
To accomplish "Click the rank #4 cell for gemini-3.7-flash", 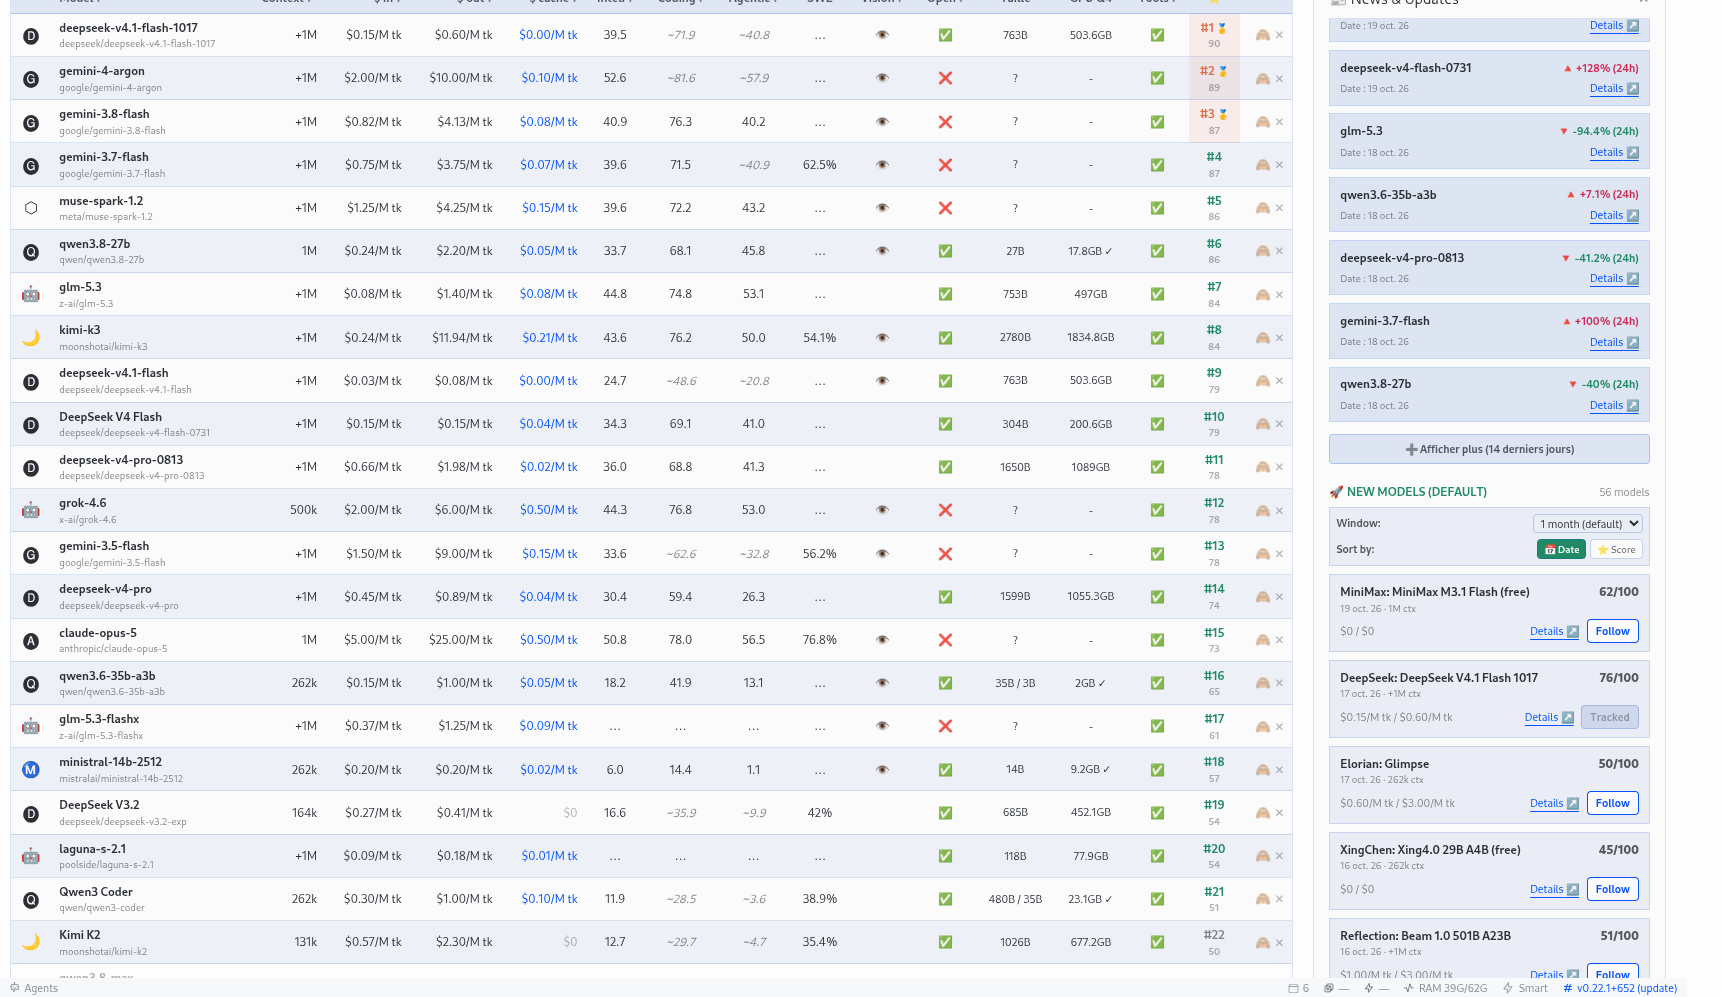I will coord(1214,165).
